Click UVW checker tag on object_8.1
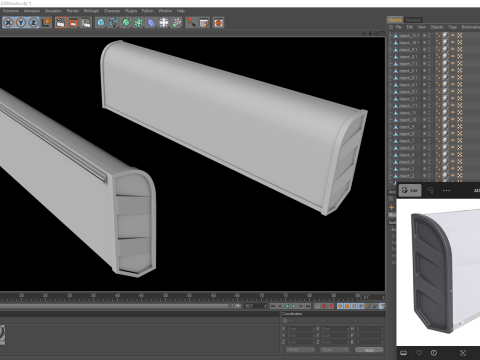Viewport: 480px width, 360px height. click(460, 57)
